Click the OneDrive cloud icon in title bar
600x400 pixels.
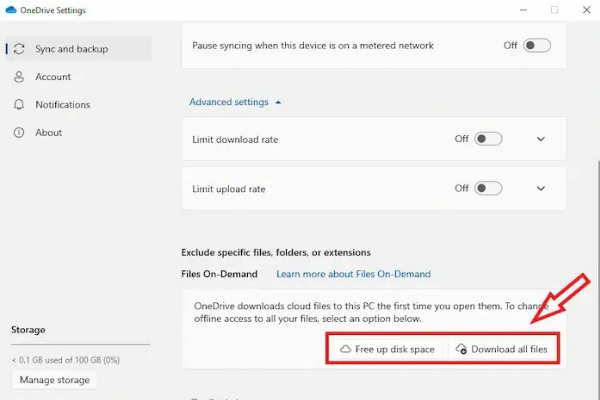coord(11,10)
